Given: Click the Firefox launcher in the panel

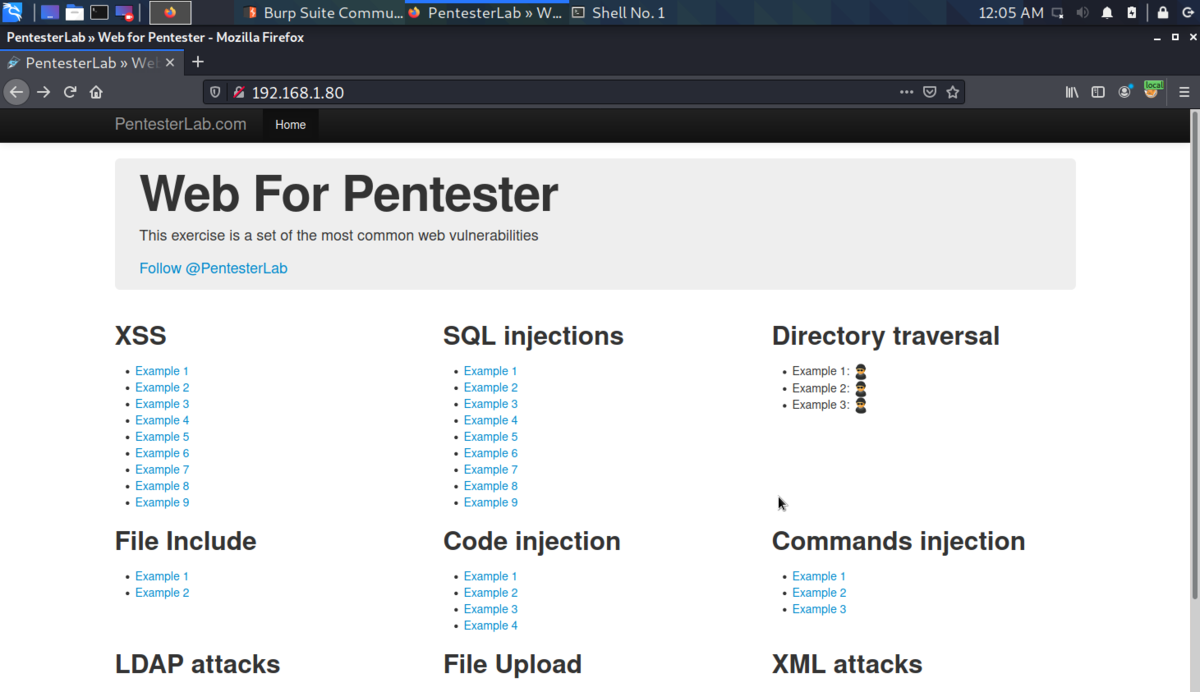Looking at the screenshot, I should 170,13.
